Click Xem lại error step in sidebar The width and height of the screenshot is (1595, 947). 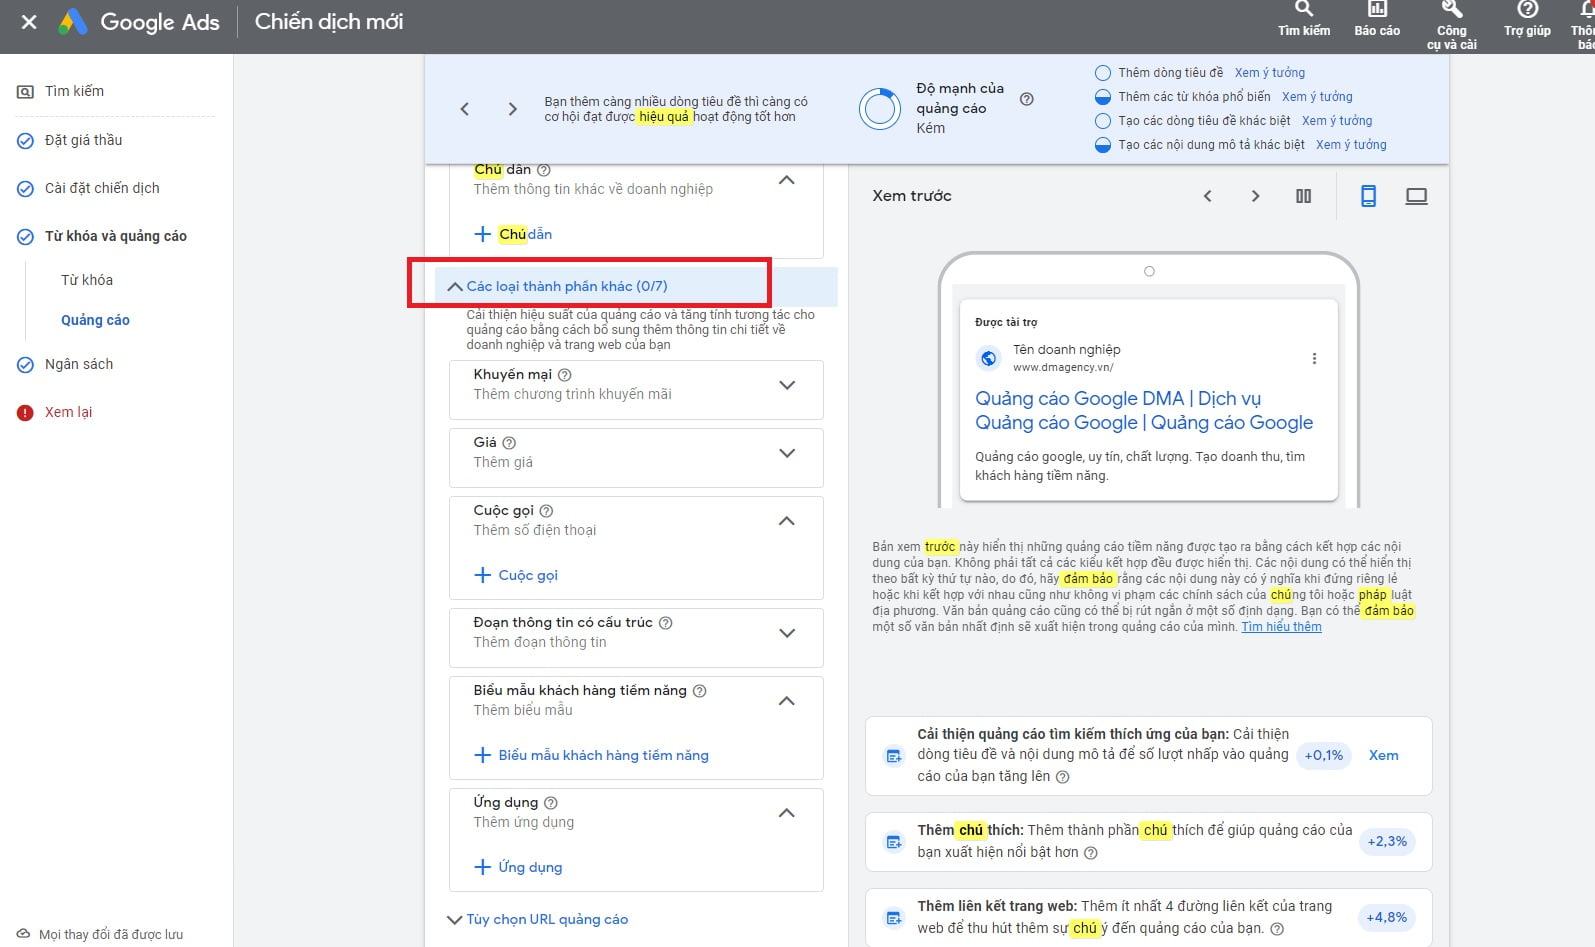pos(68,412)
